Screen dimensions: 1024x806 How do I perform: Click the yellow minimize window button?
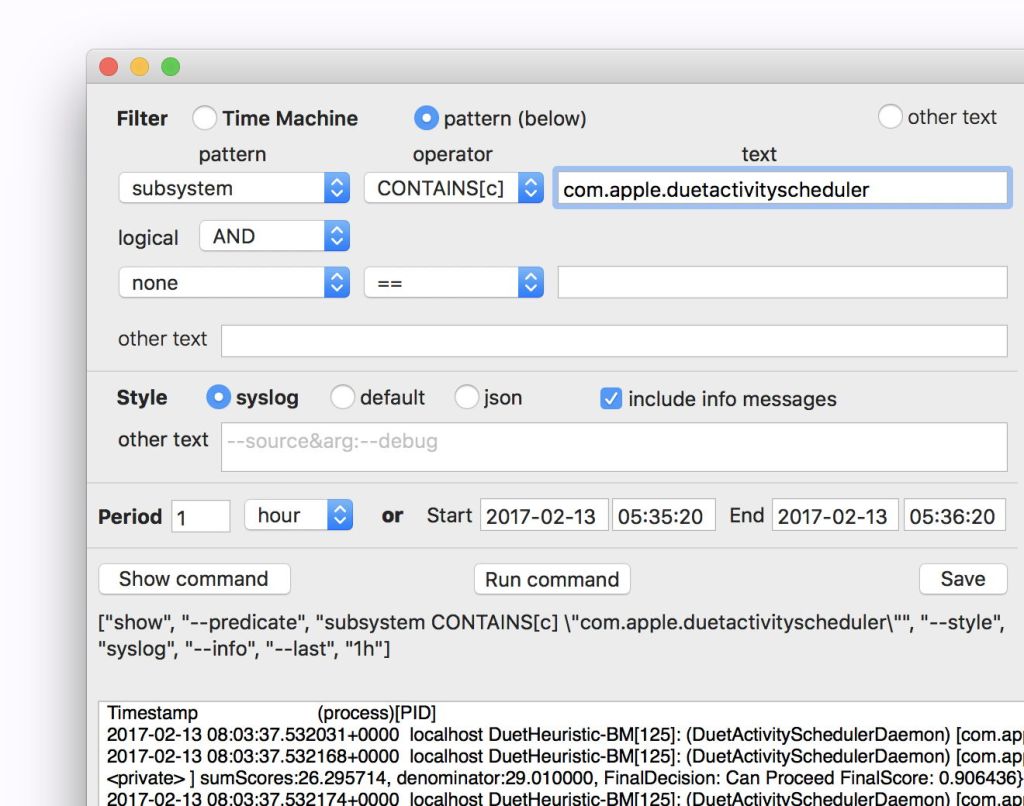point(140,67)
